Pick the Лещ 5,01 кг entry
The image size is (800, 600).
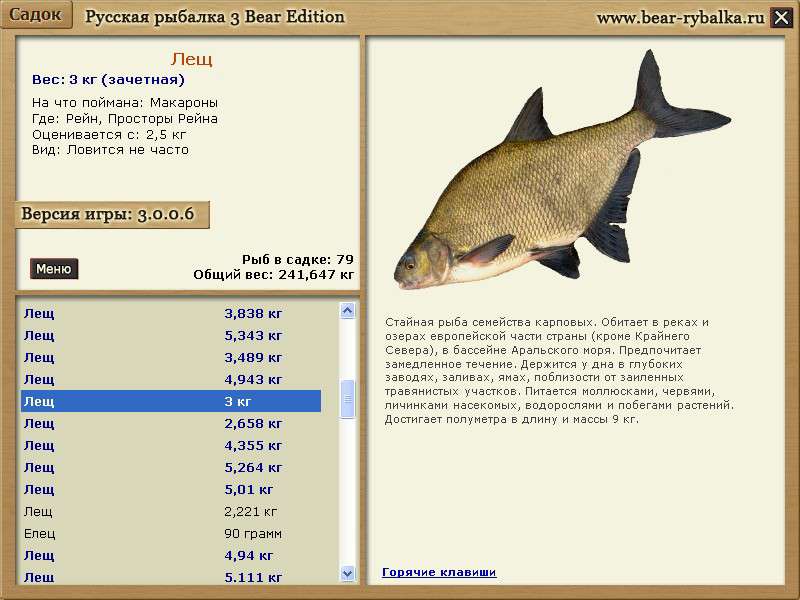[x=170, y=489]
